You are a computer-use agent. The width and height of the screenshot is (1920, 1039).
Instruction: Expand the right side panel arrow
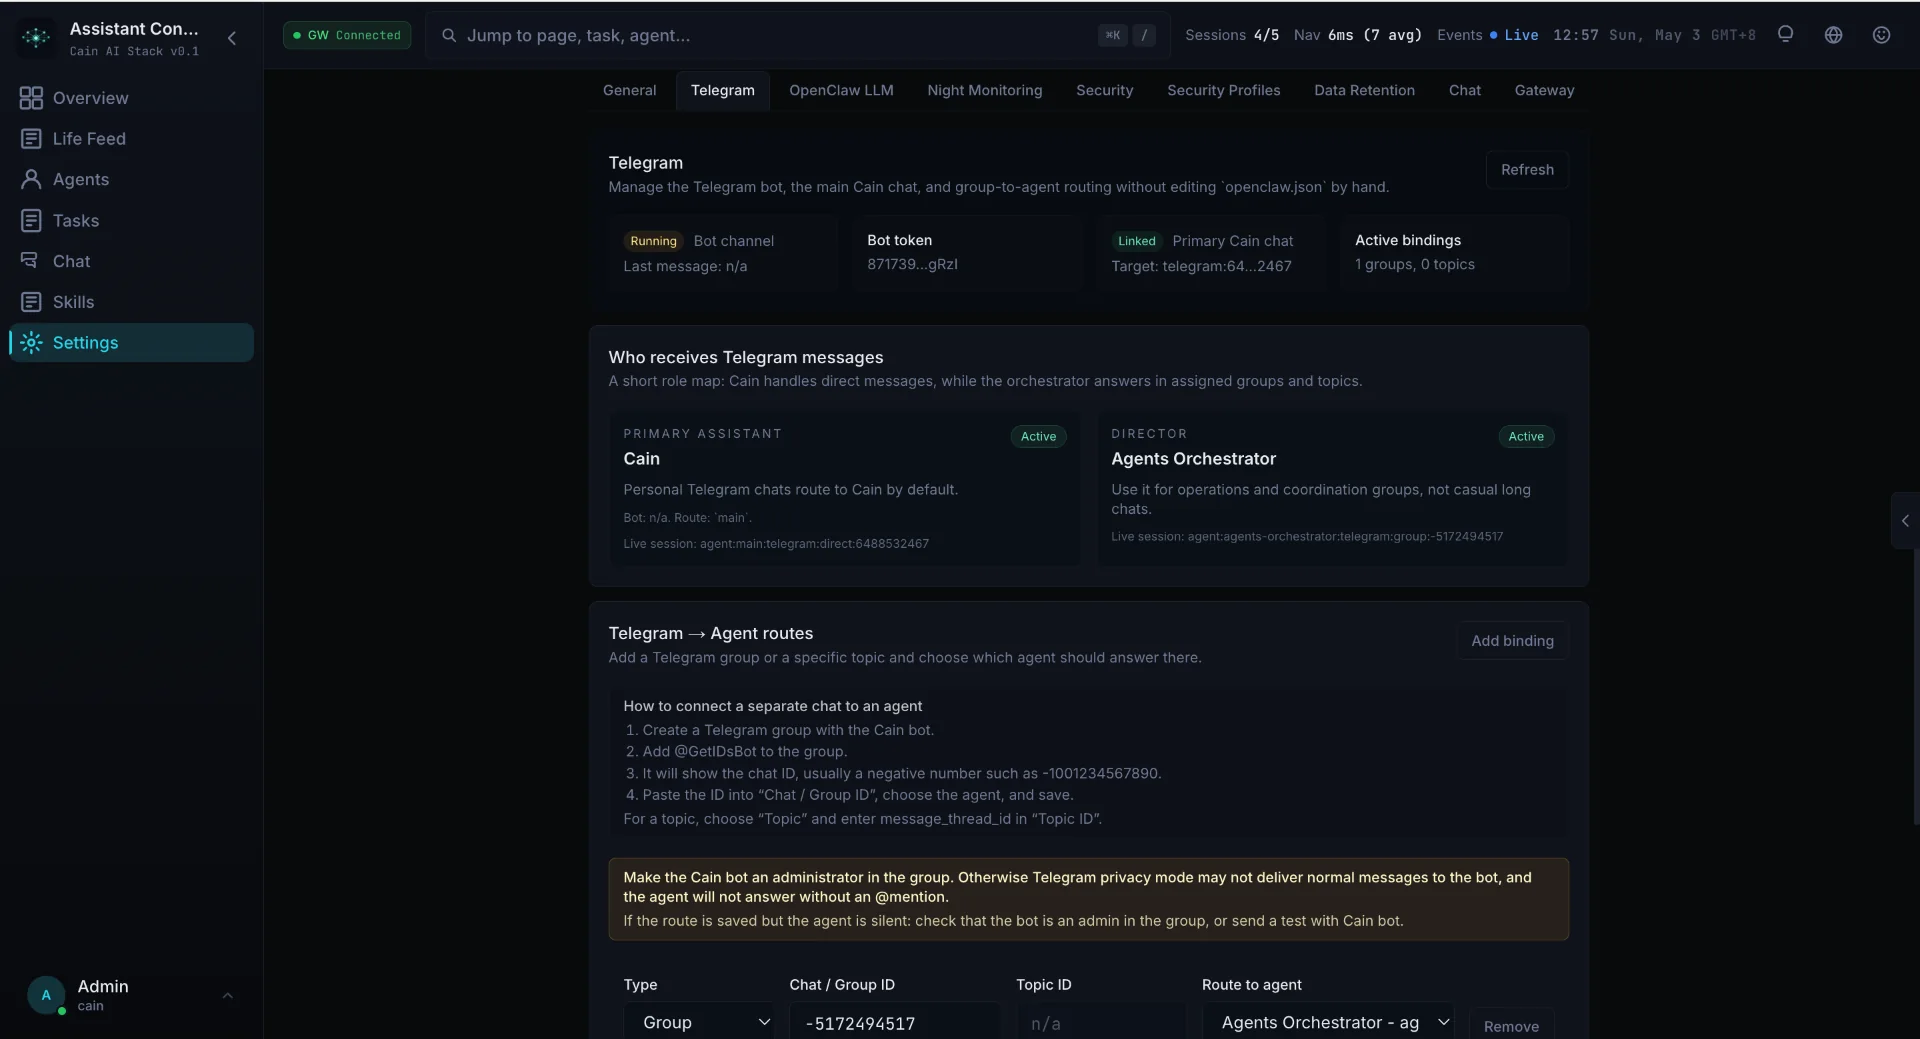pyautogui.click(x=1905, y=521)
